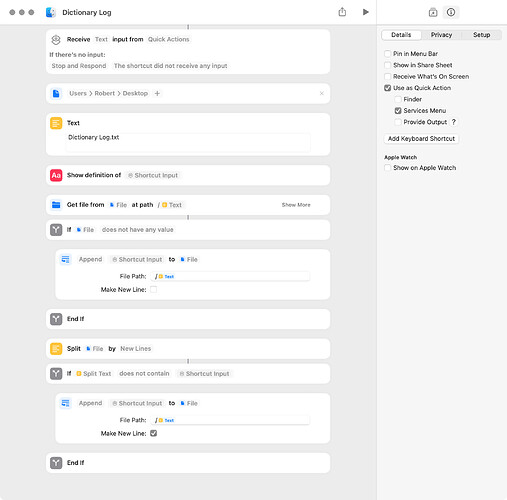Remove the Desktop folder action with X
Screen dimensions: 507x500
[322, 93]
